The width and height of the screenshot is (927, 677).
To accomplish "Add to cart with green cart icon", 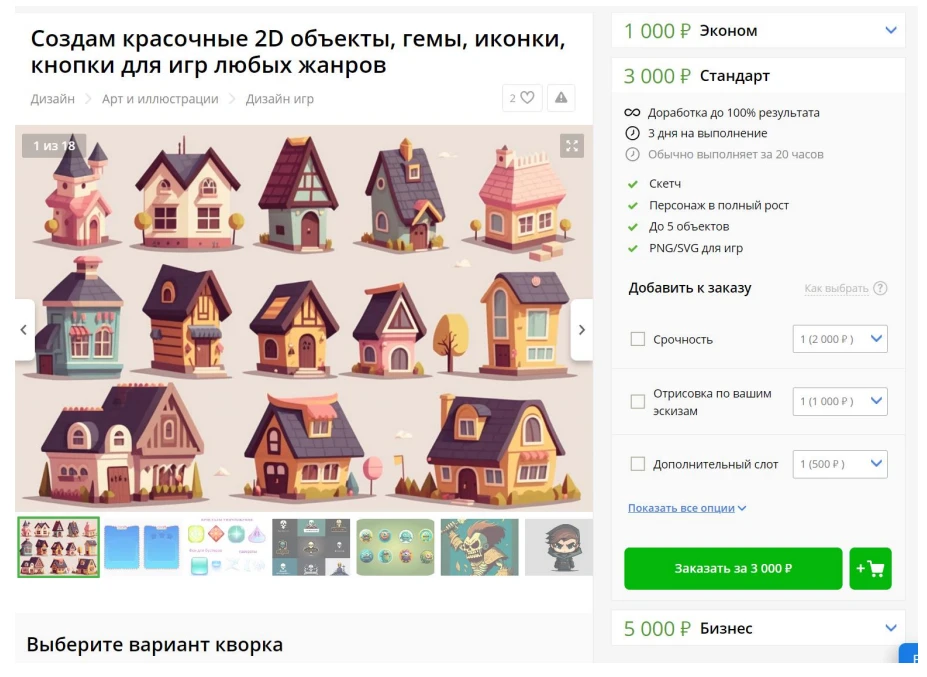I will point(870,569).
